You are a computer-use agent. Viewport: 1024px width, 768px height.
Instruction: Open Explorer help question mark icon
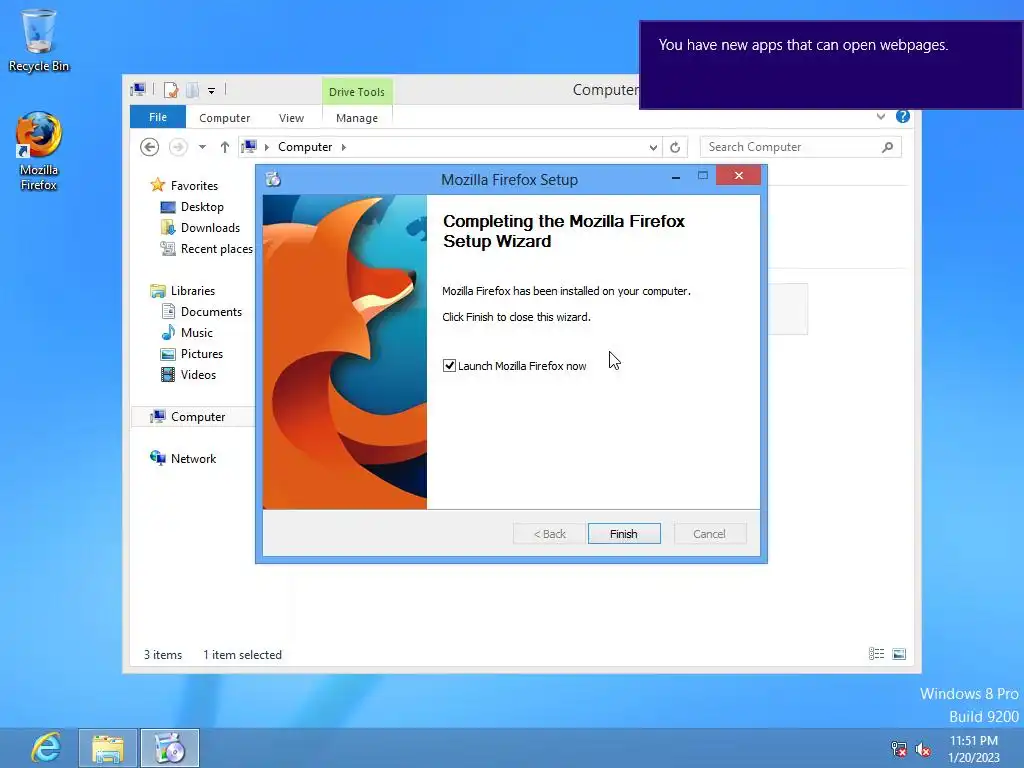coord(903,116)
